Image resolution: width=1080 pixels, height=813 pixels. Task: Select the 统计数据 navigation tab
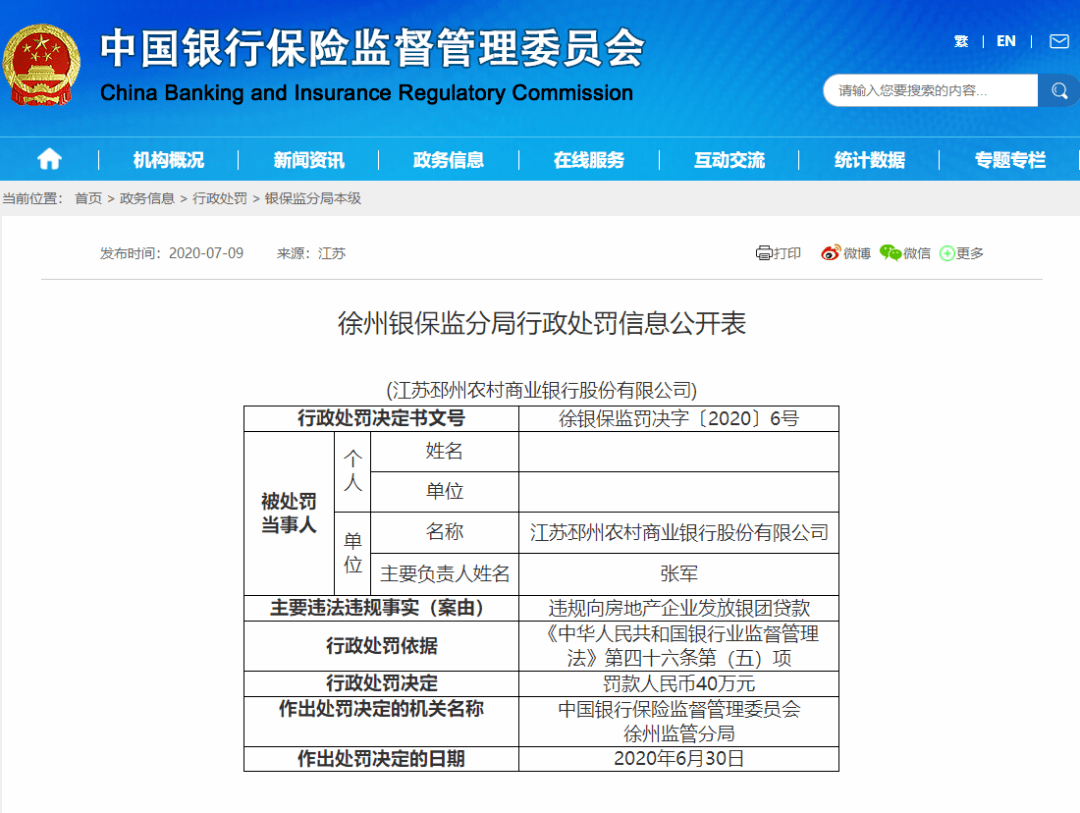(868, 158)
